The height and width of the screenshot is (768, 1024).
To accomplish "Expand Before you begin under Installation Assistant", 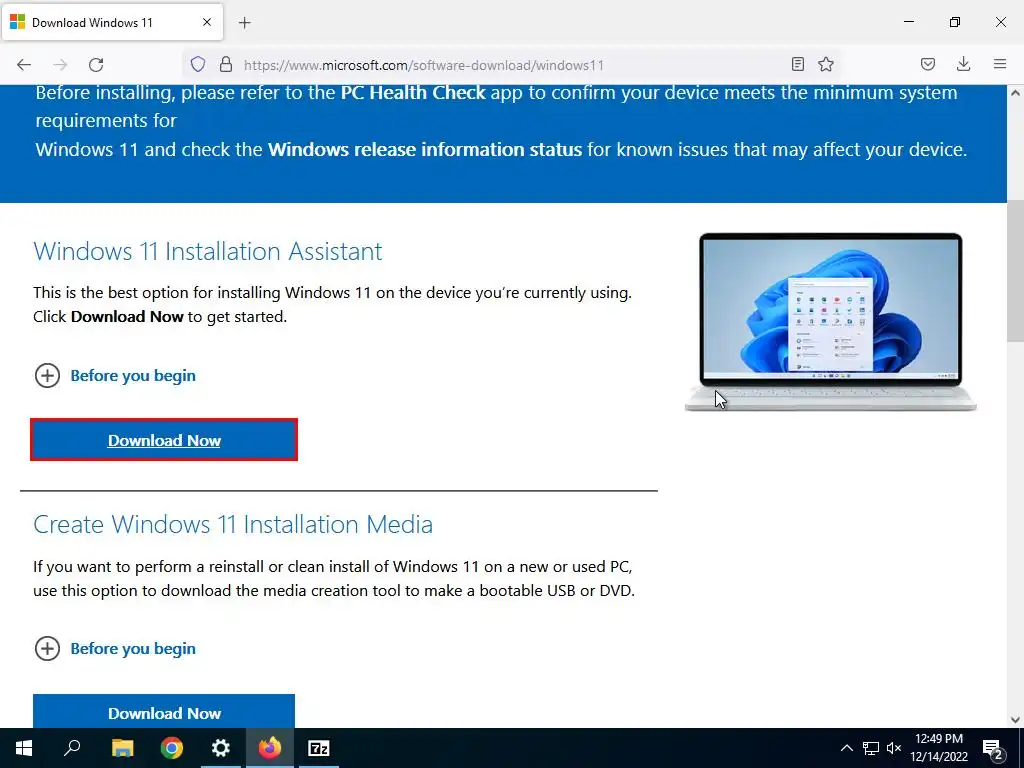I will tap(115, 376).
